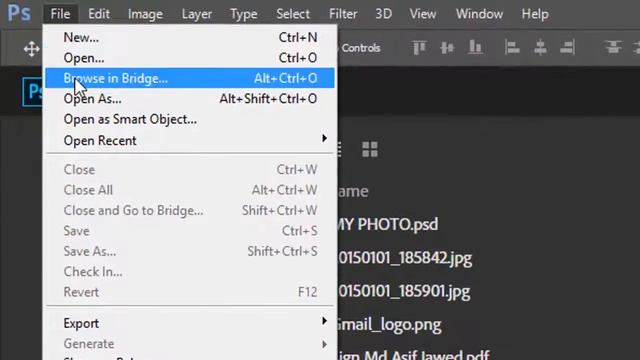This screenshot has width=640, height=360.
Task: Expand the Export submenu
Action: tap(190, 323)
